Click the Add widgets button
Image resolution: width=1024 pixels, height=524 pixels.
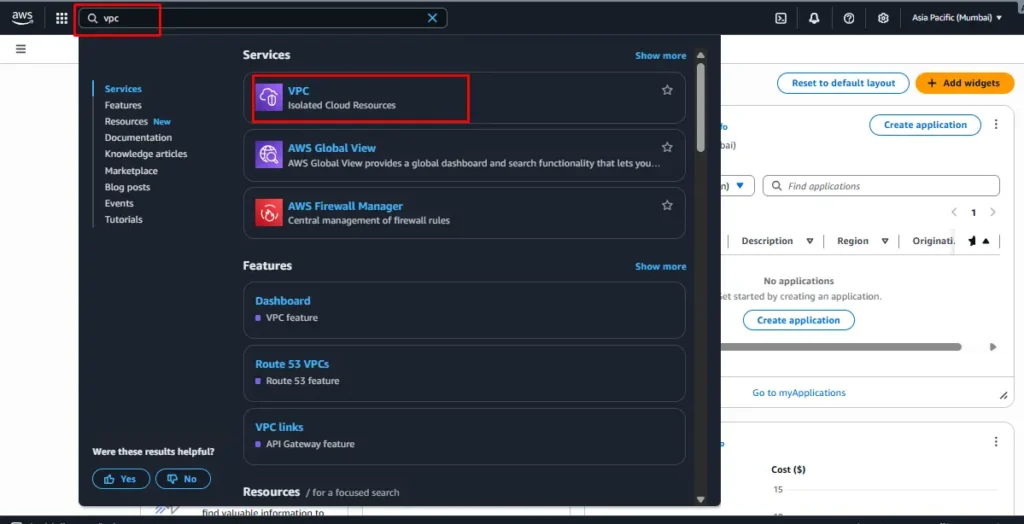965,83
